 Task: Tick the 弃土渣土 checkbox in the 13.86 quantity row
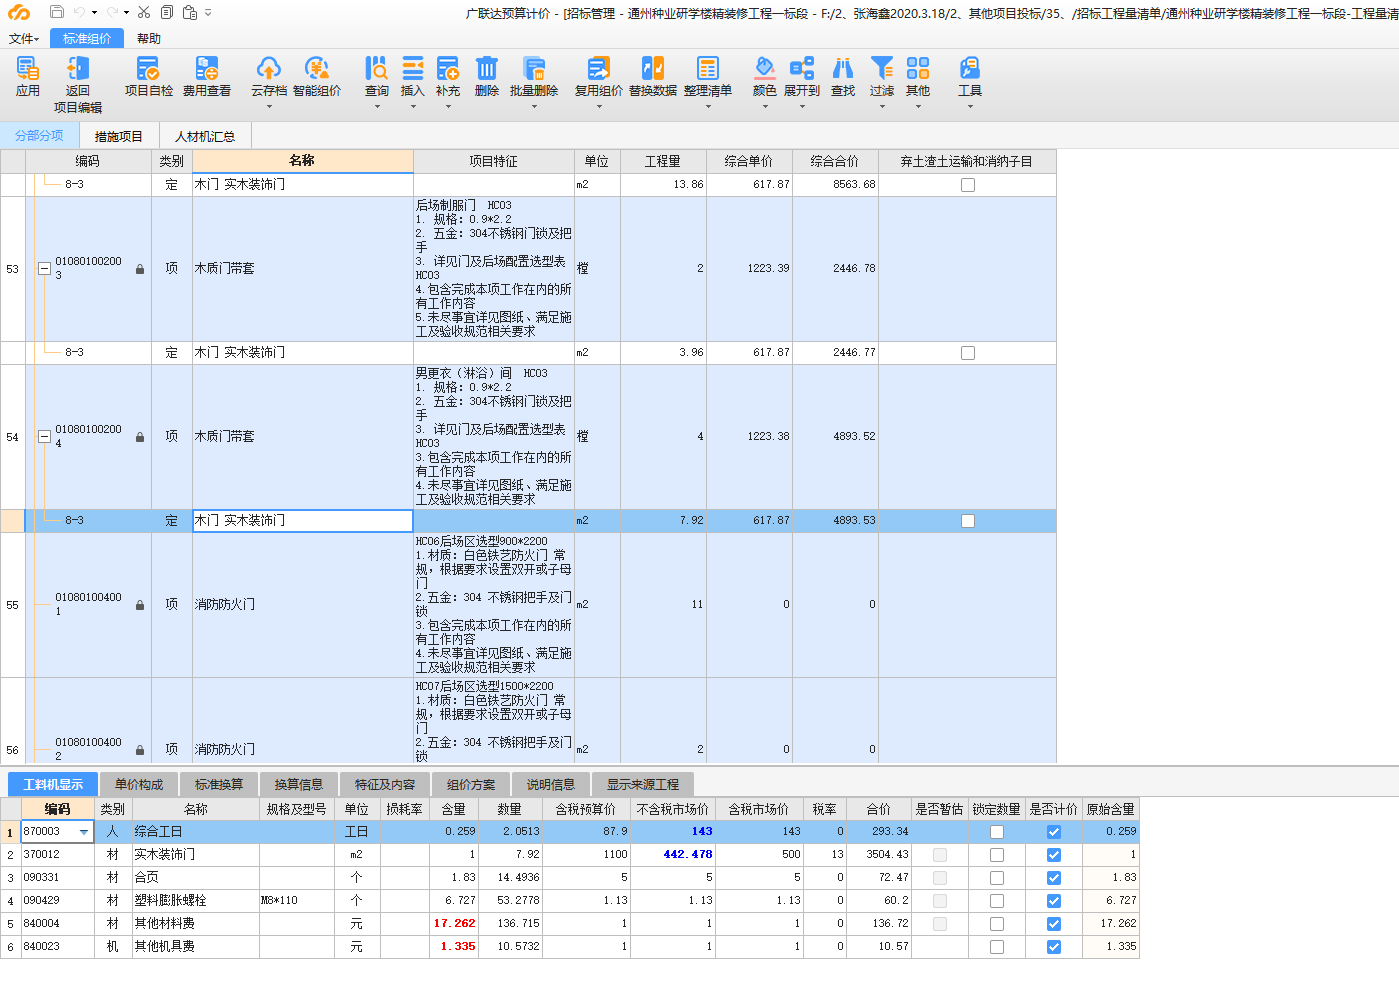point(968,185)
